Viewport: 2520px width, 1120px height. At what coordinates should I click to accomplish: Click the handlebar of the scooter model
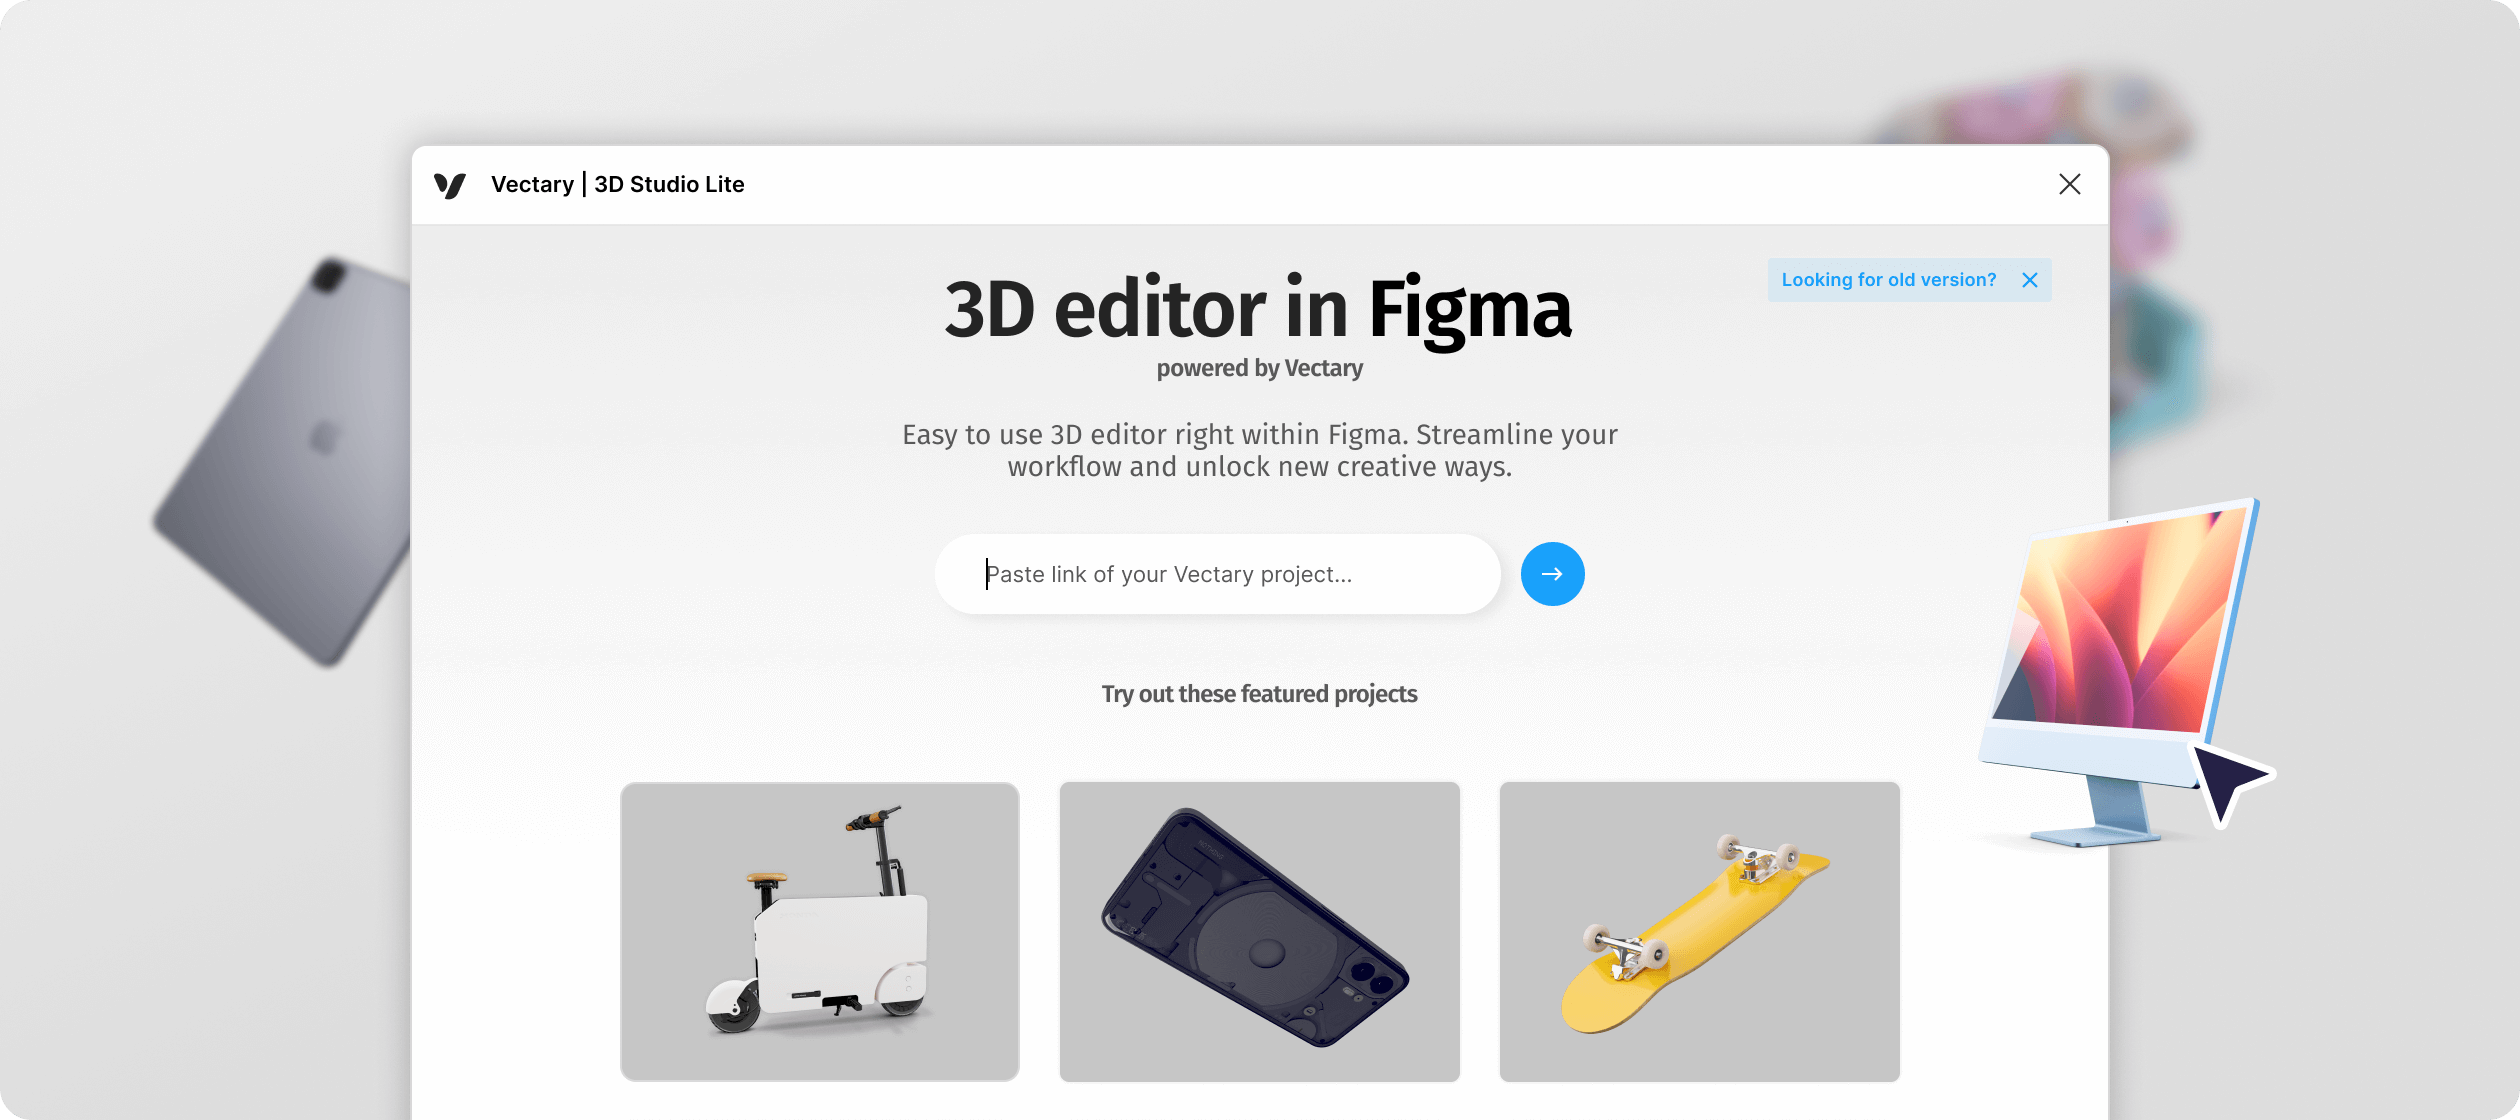[x=872, y=819]
